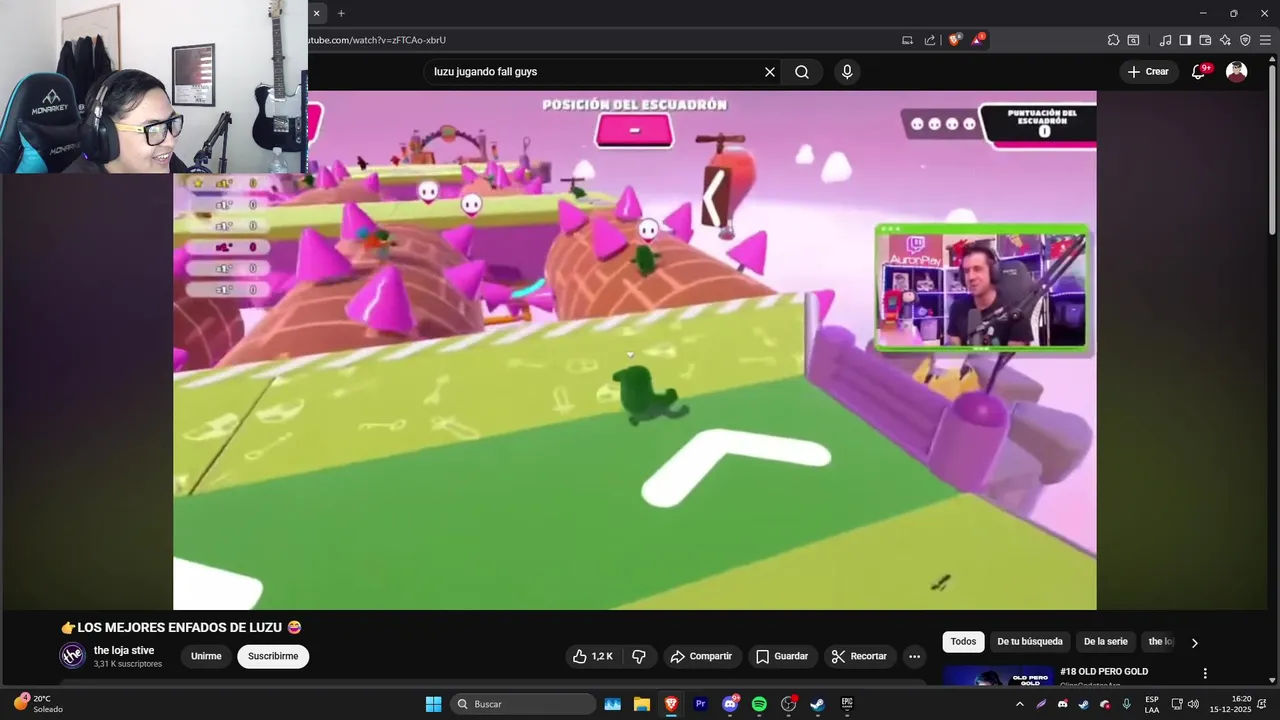This screenshot has width=1280, height=720.
Task: Select the De la serie chip
Action: tap(1106, 641)
